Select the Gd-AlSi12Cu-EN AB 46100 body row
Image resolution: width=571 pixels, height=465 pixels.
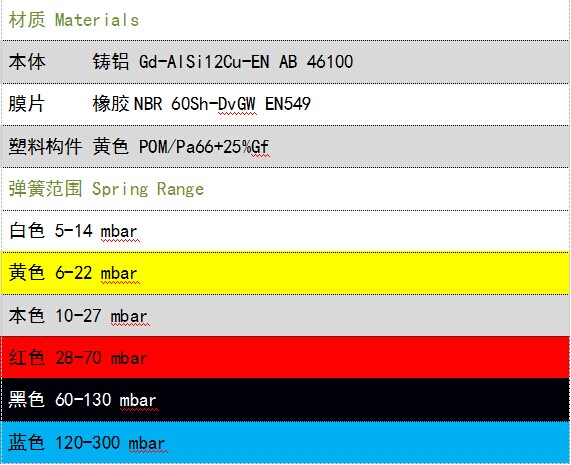point(286,62)
